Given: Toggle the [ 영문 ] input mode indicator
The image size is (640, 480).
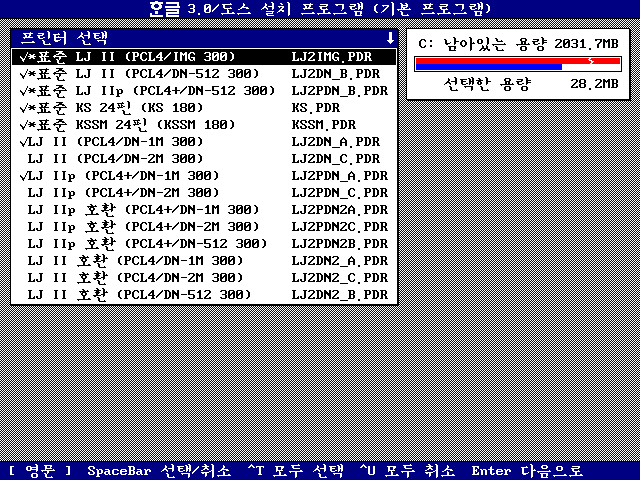Looking at the screenshot, I should 40,471.
